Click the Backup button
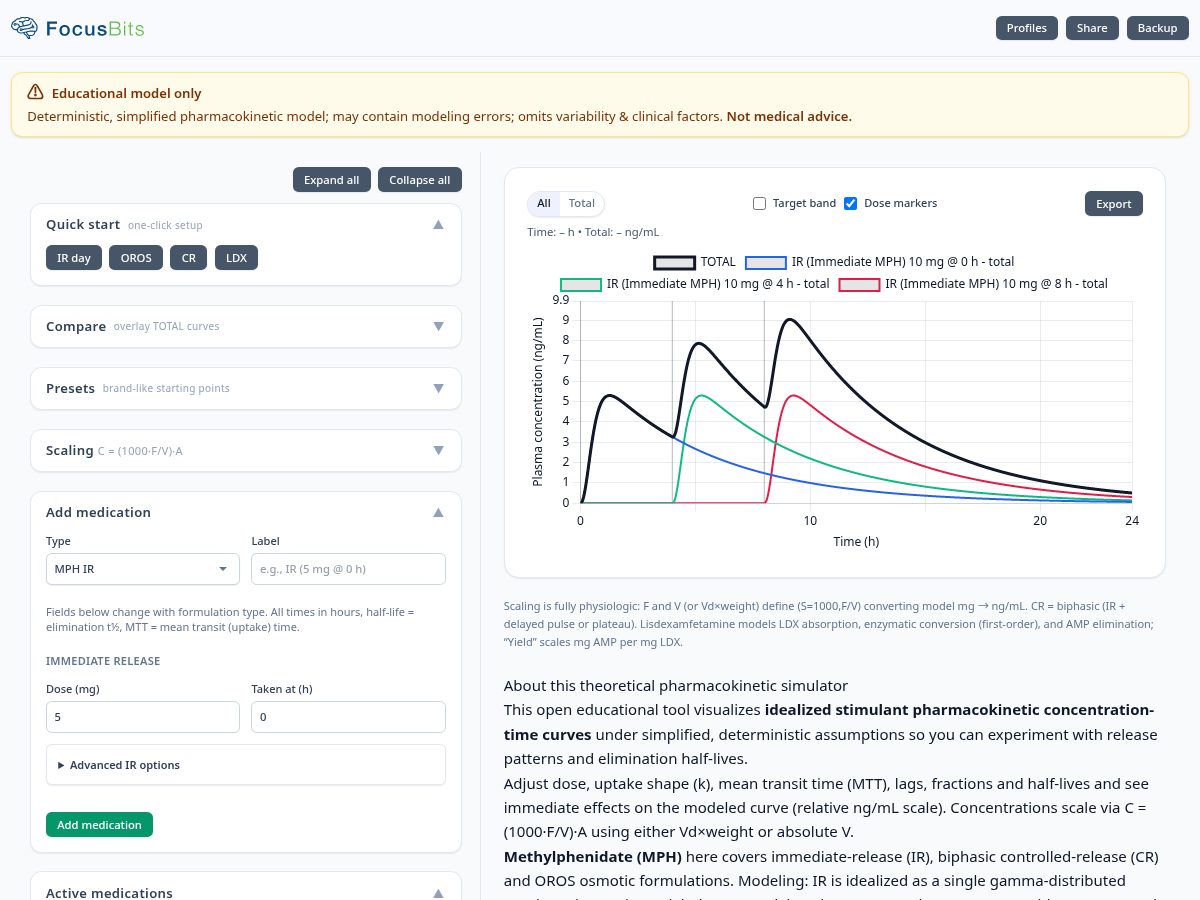 click(x=1158, y=28)
